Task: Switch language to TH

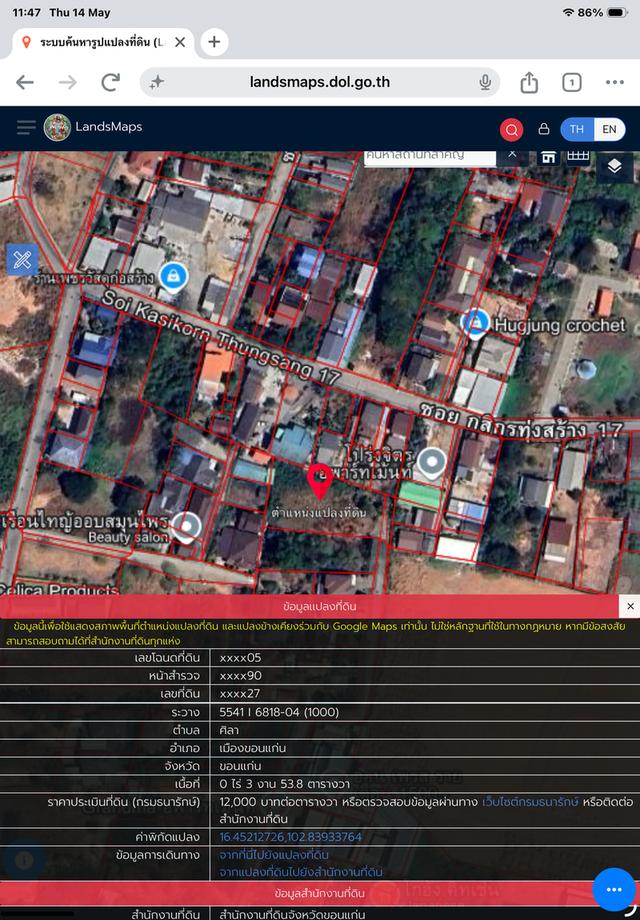Action: point(577,129)
